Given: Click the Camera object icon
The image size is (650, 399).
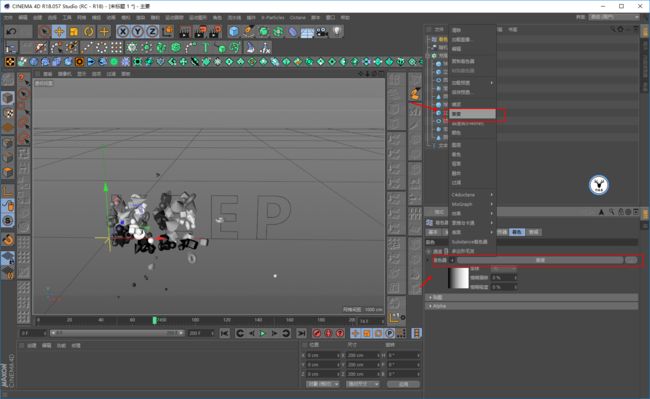Looking at the screenshot, I should (x=322, y=31).
